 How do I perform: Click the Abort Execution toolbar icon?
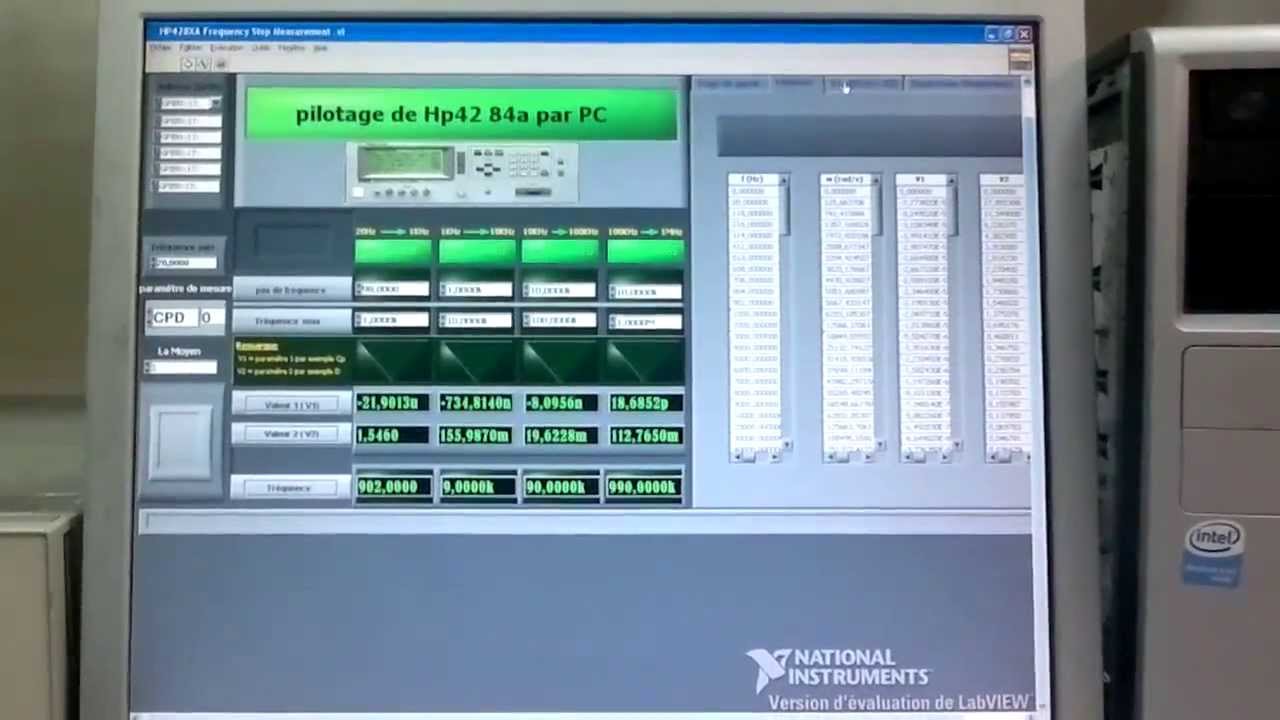(x=220, y=64)
